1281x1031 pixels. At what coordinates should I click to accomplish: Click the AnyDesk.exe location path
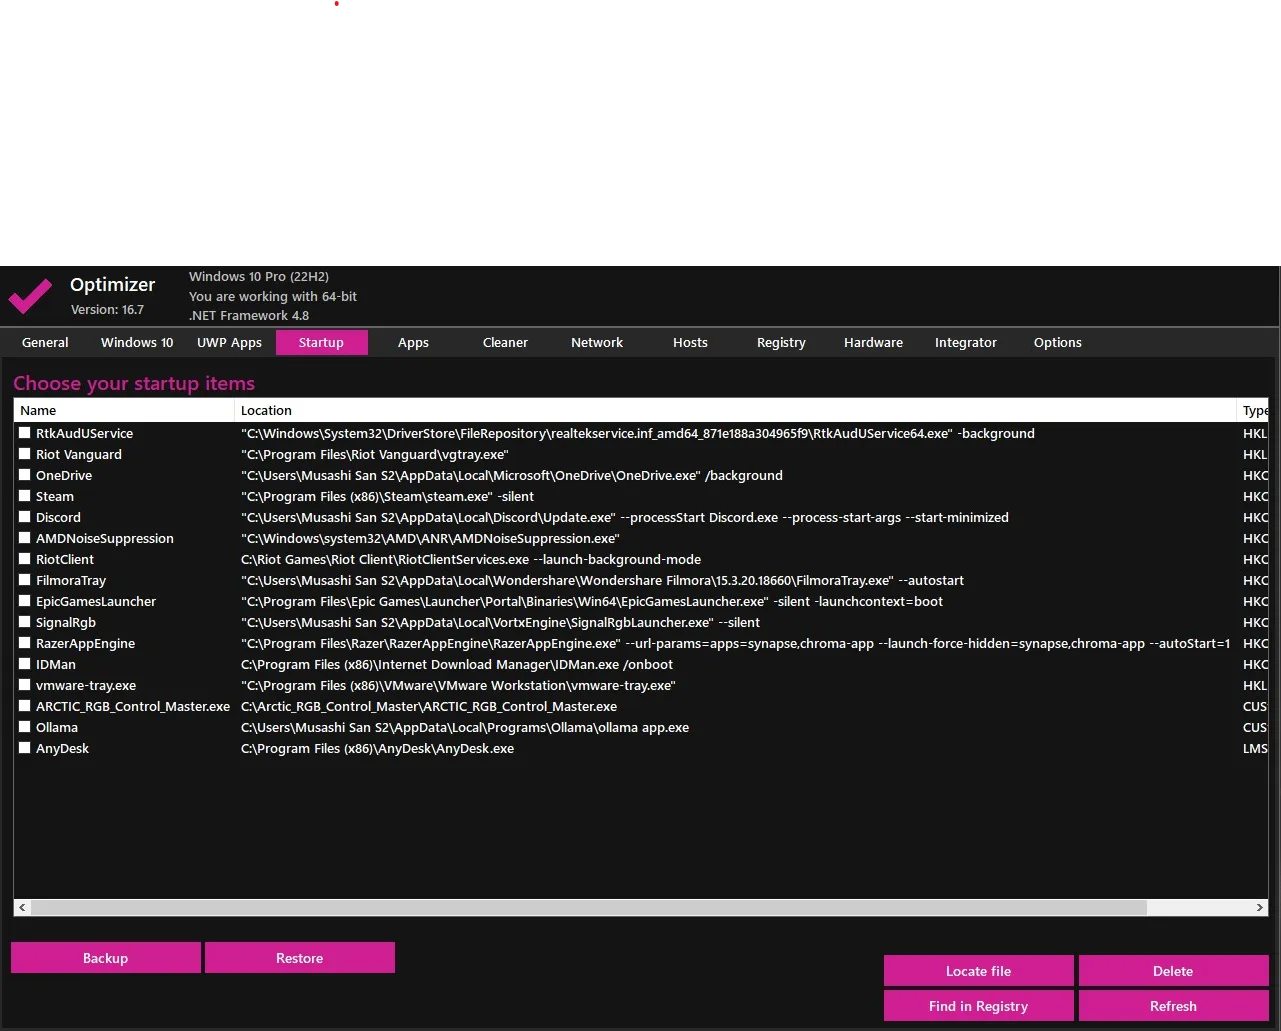(378, 748)
